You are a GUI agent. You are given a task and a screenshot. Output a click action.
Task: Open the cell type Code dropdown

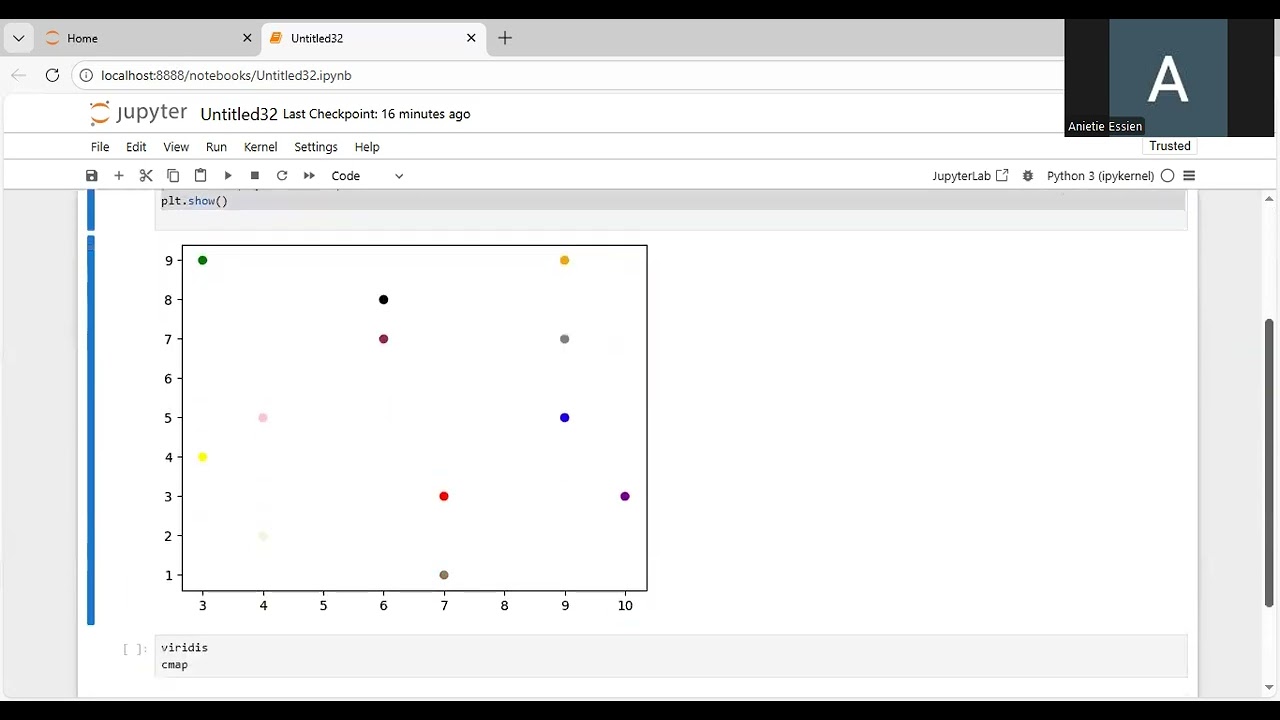pos(367,176)
